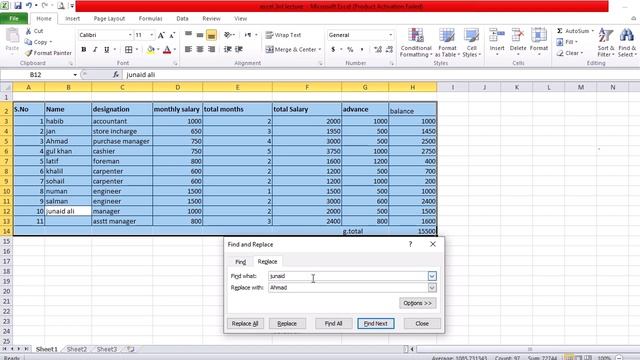This screenshot has width=640, height=360.
Task: Click Find Next button
Action: tap(376, 324)
